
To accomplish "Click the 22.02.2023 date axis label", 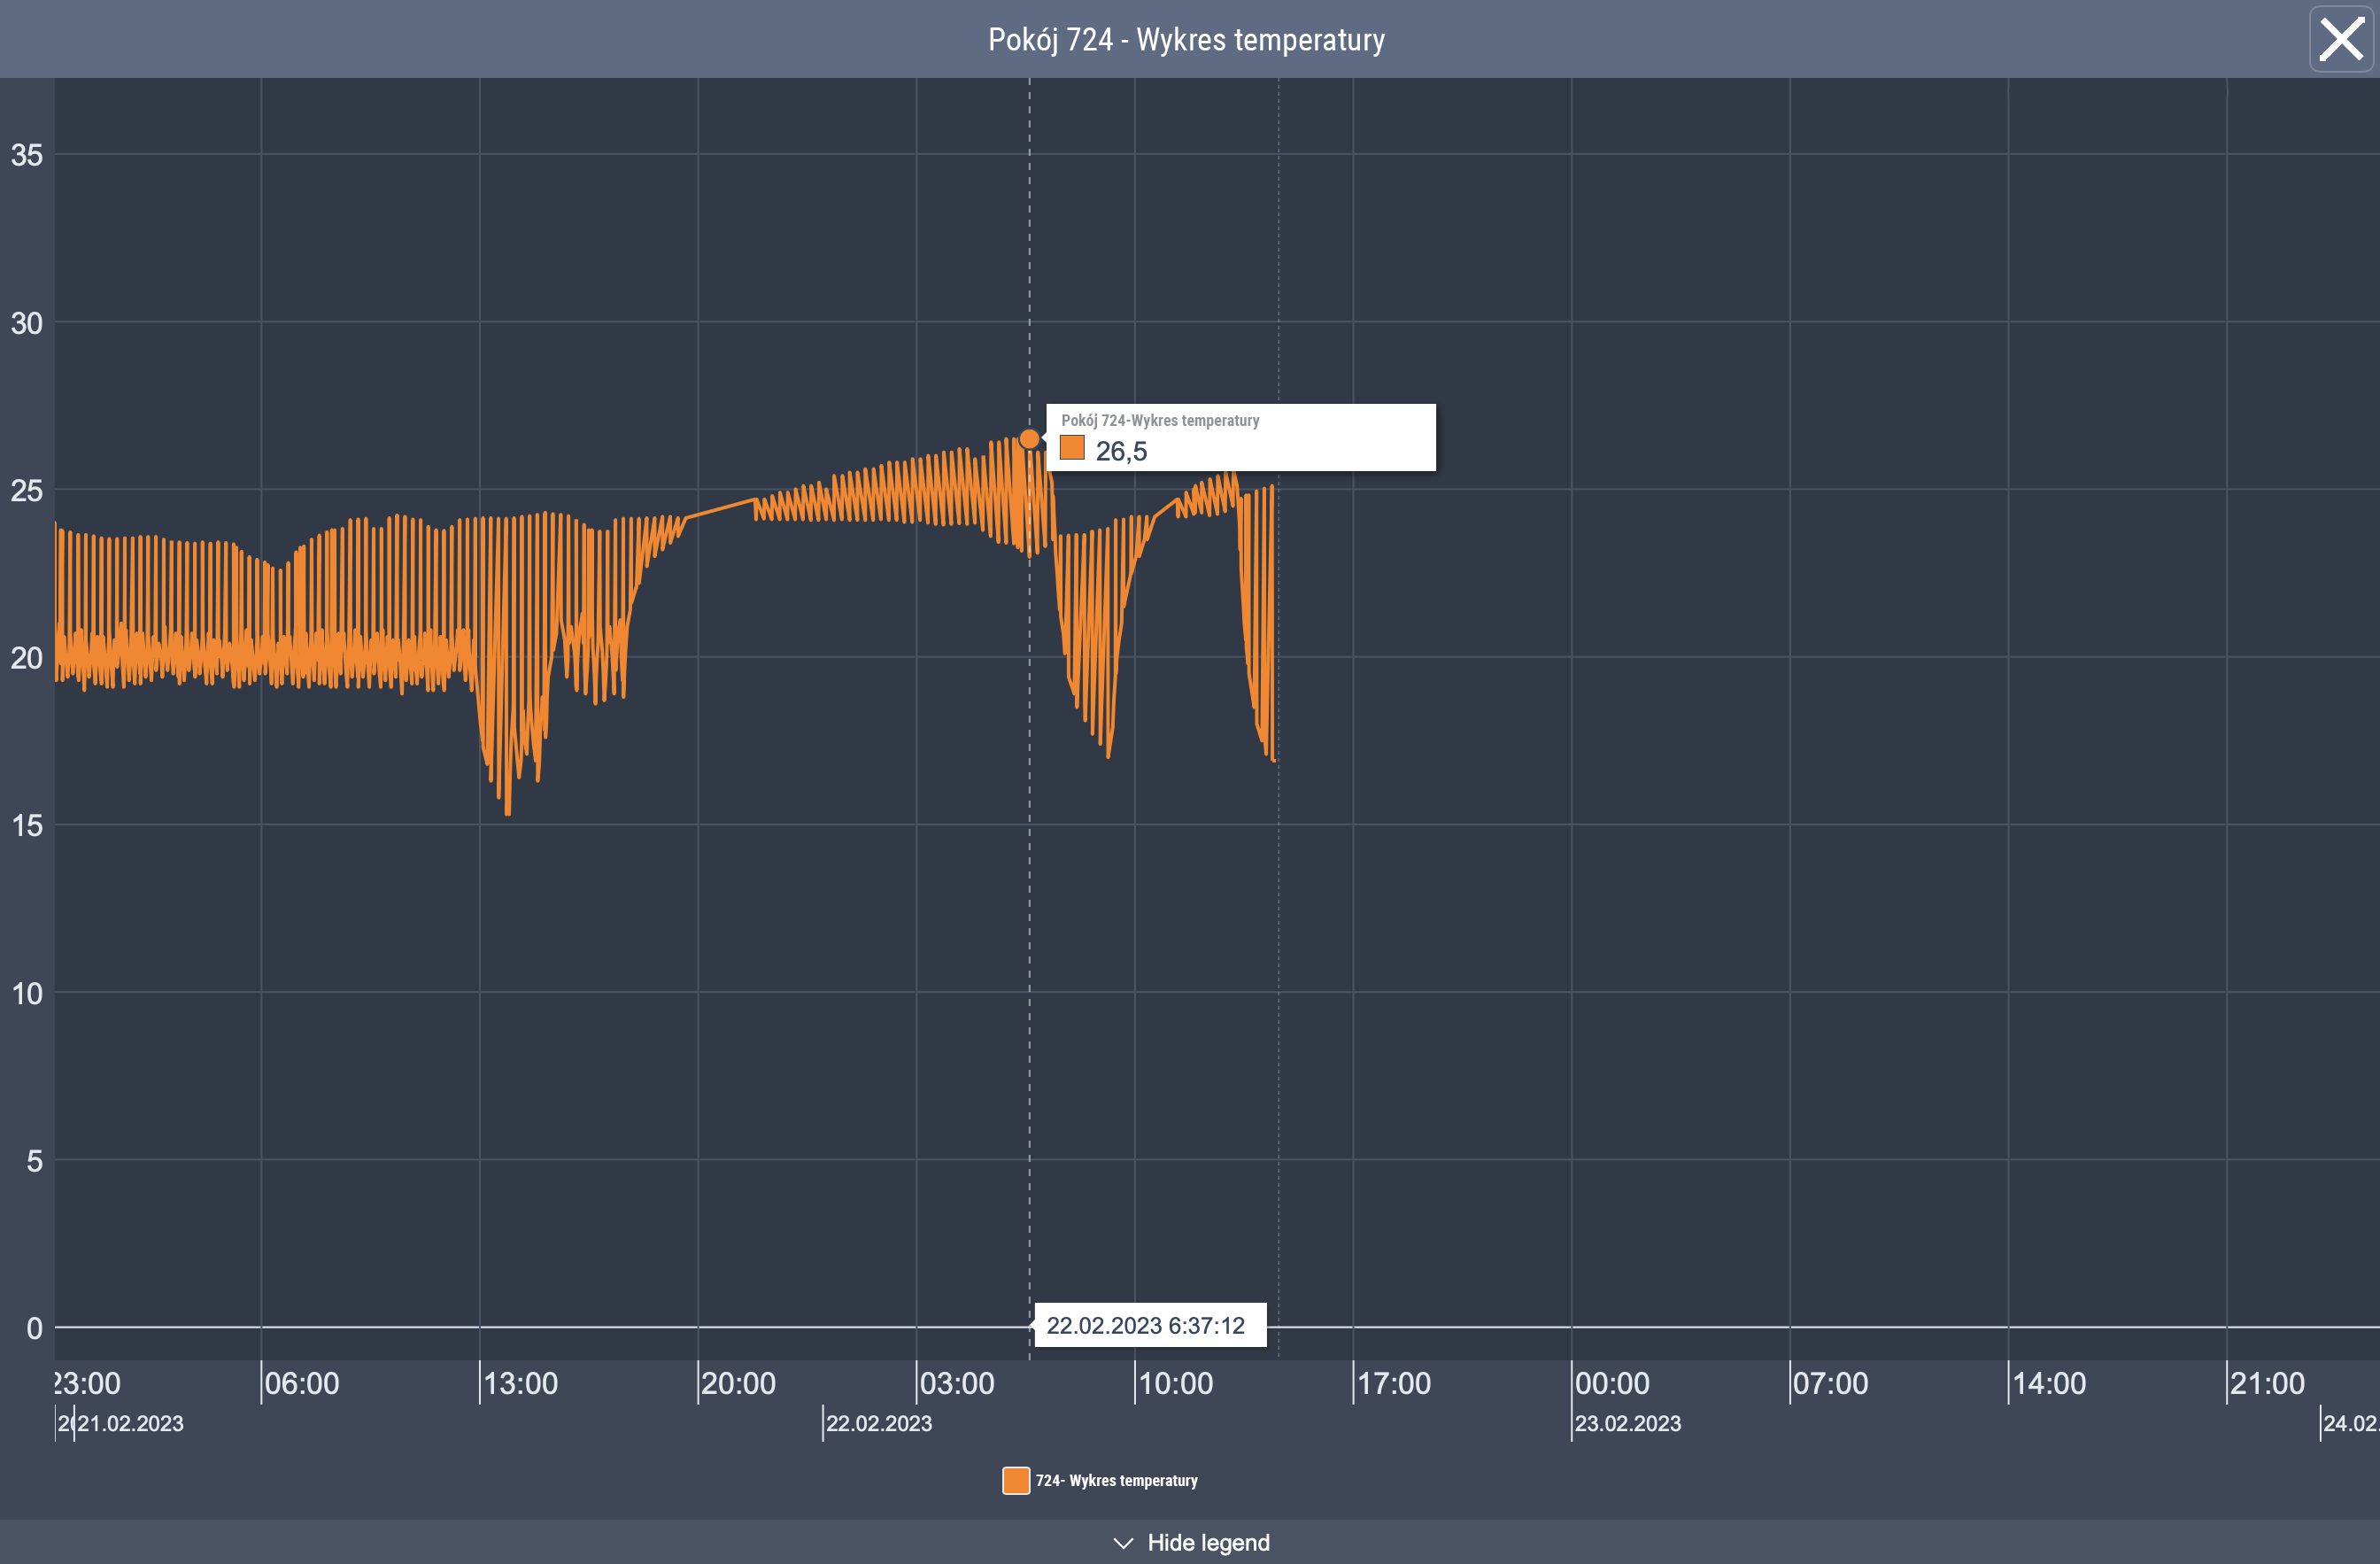I will pos(879,1423).
